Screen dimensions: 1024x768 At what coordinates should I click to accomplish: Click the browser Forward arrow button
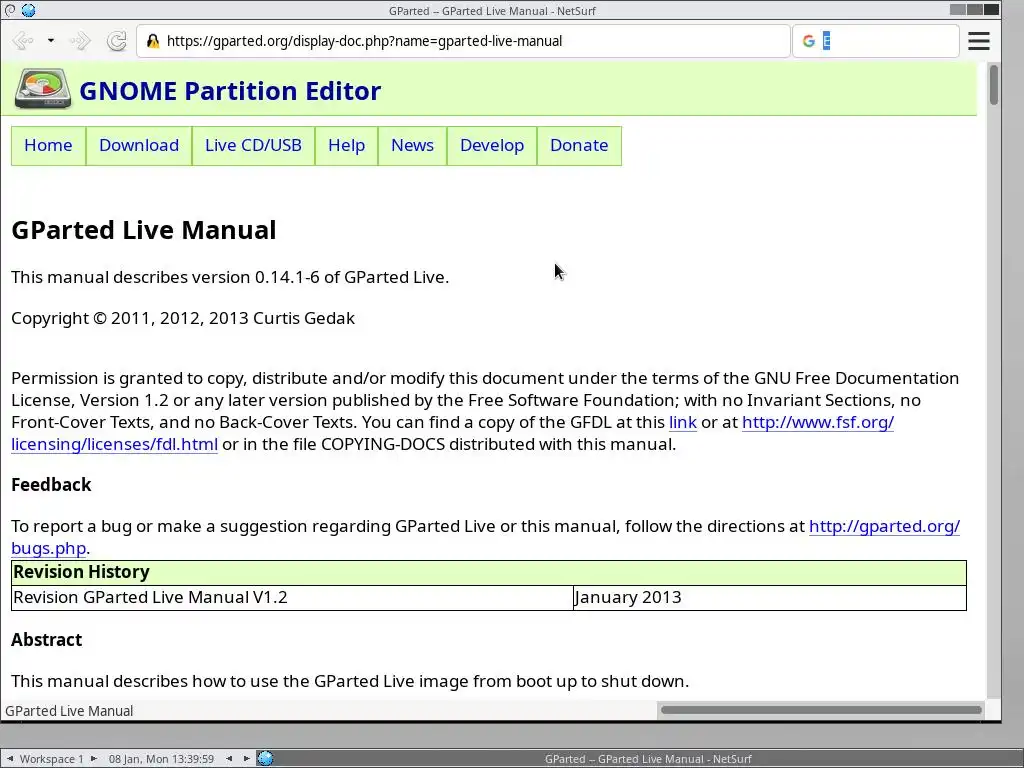coord(80,40)
